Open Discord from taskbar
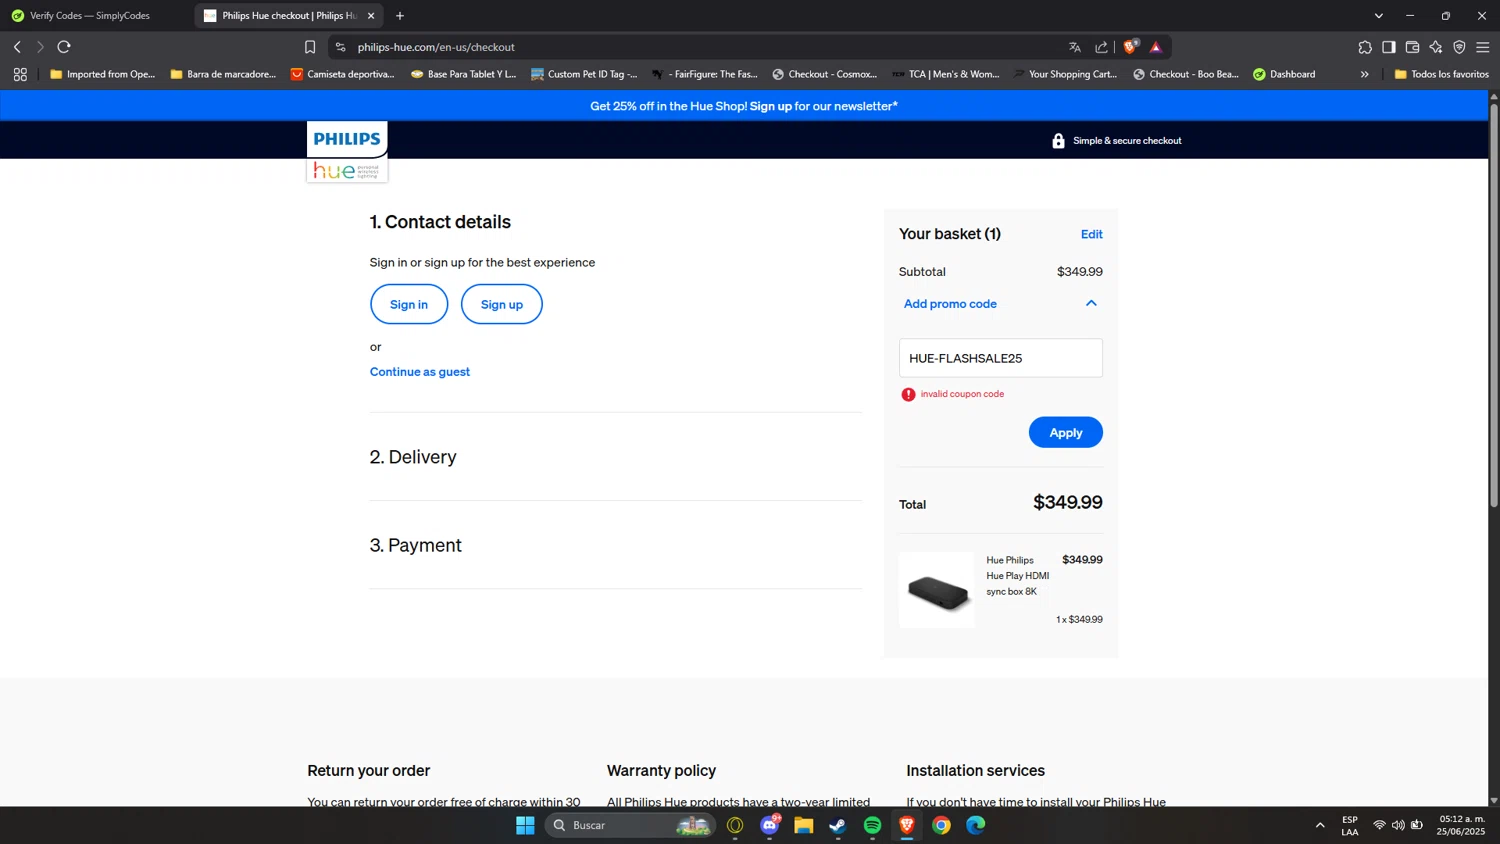Screen dimensions: 1500x844 [x=770, y=825]
